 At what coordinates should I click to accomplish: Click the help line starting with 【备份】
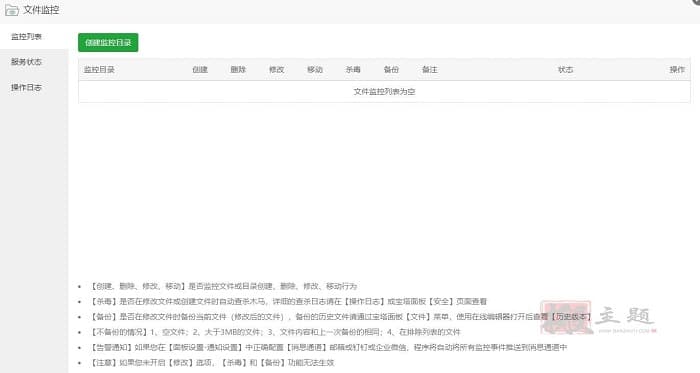341,317
